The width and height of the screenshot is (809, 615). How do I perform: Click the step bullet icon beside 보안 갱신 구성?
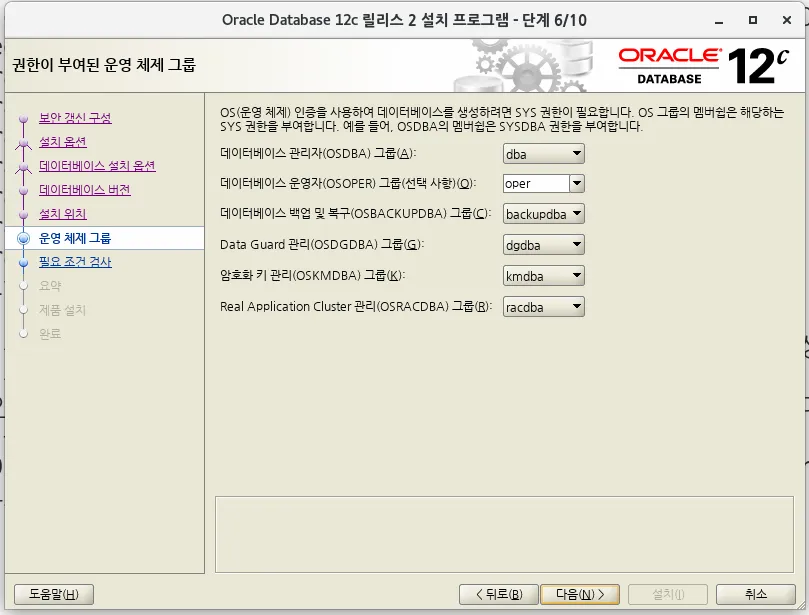(x=23, y=119)
